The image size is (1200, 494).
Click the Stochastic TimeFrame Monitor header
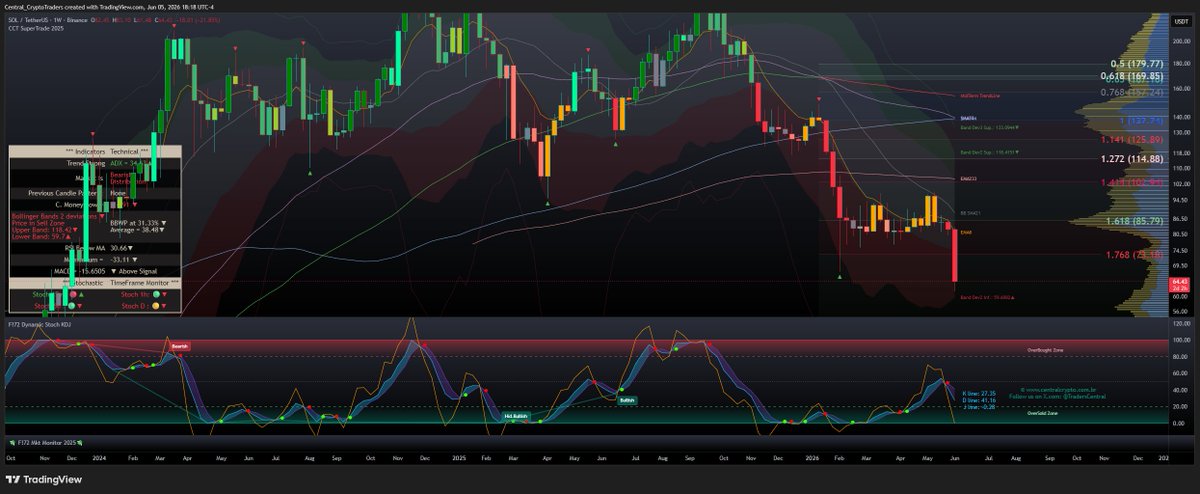pyautogui.click(x=95, y=283)
